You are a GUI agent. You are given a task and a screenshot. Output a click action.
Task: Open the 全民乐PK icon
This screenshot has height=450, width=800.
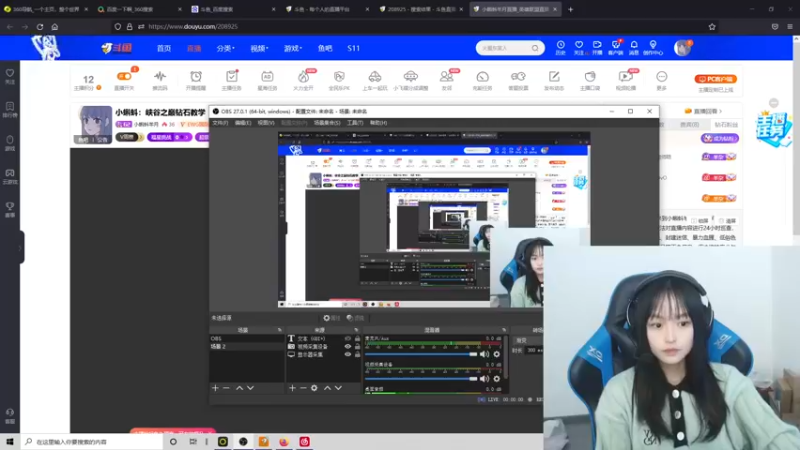click(x=339, y=77)
